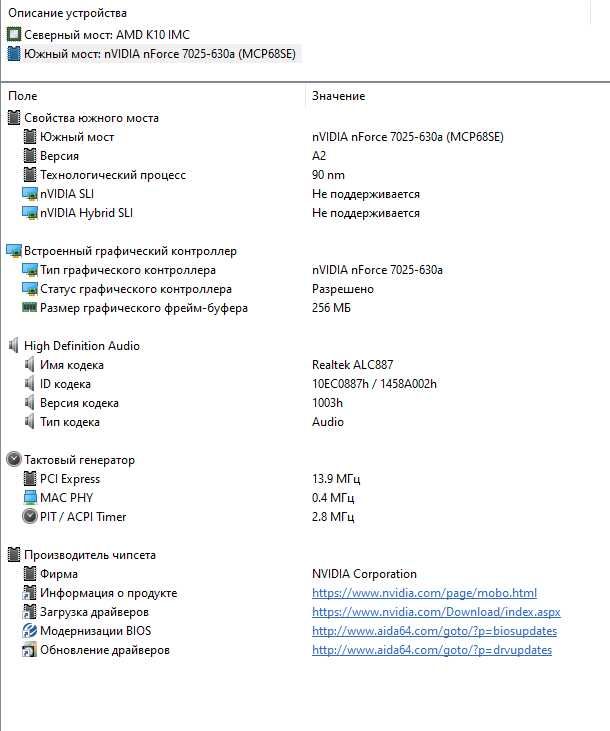
Task: Select the nVIDIA nForce south bridge device icon
Action: [x=14, y=54]
